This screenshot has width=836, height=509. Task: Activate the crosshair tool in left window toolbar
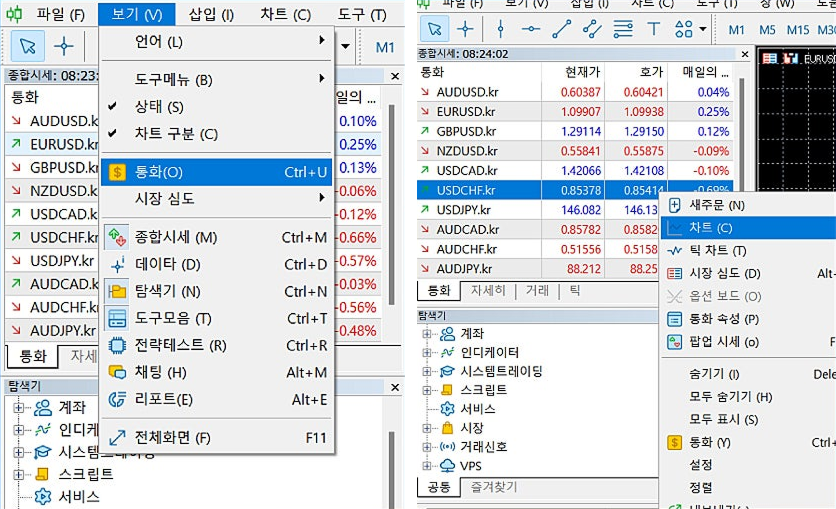[x=63, y=46]
